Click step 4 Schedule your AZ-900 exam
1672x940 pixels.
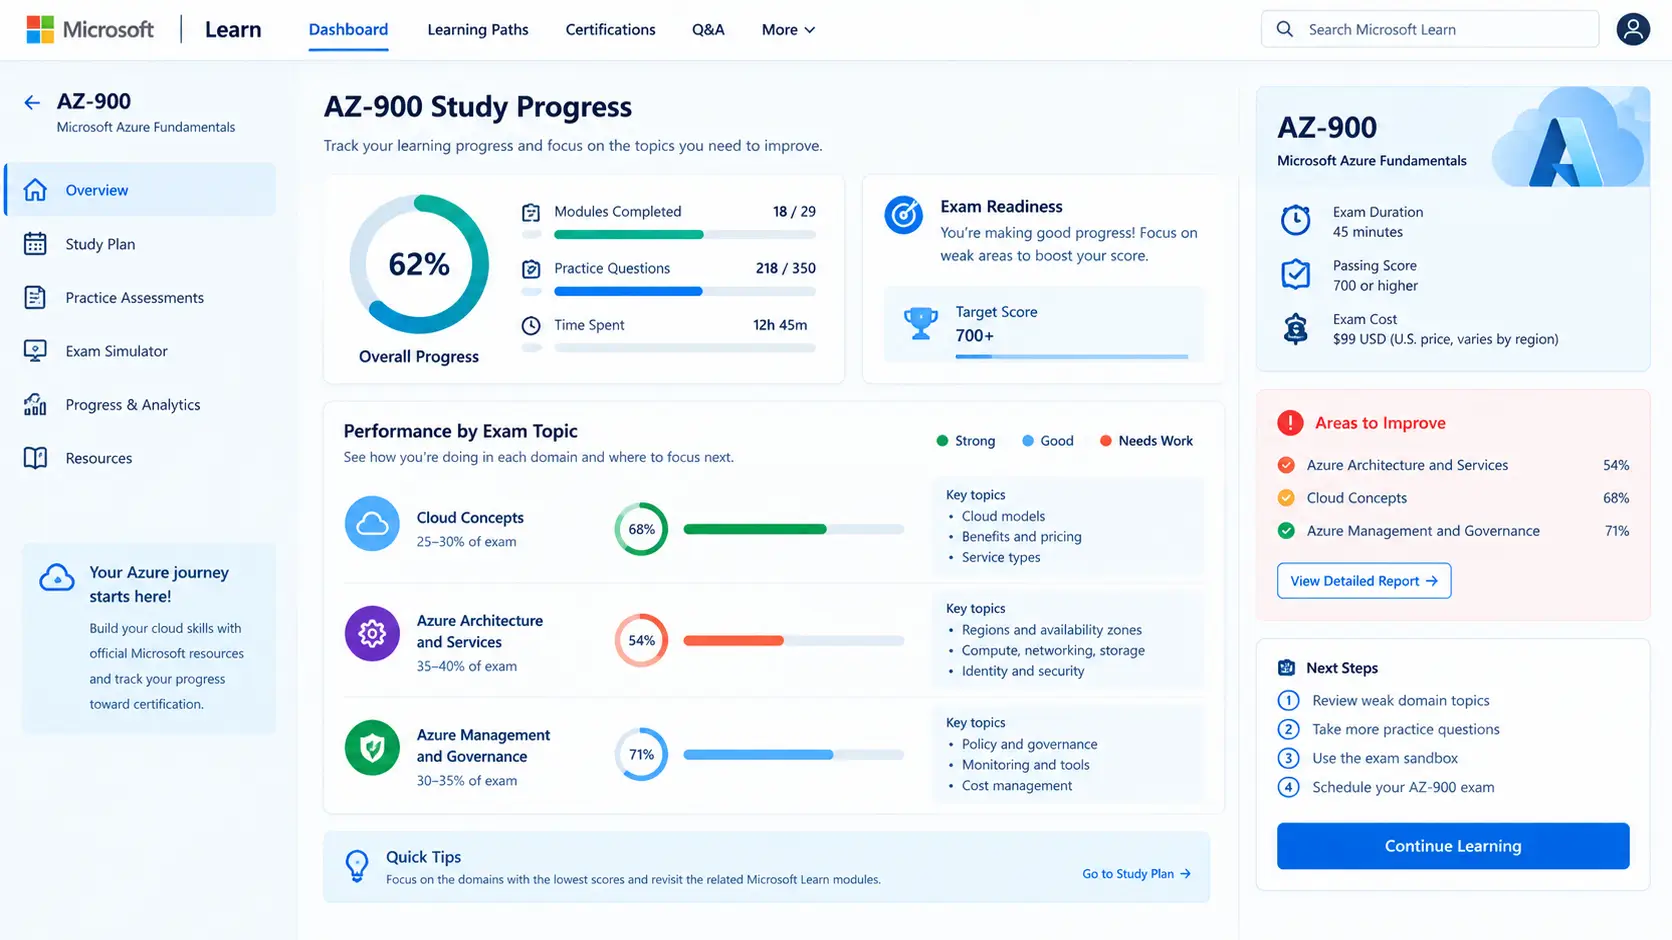click(x=1386, y=788)
